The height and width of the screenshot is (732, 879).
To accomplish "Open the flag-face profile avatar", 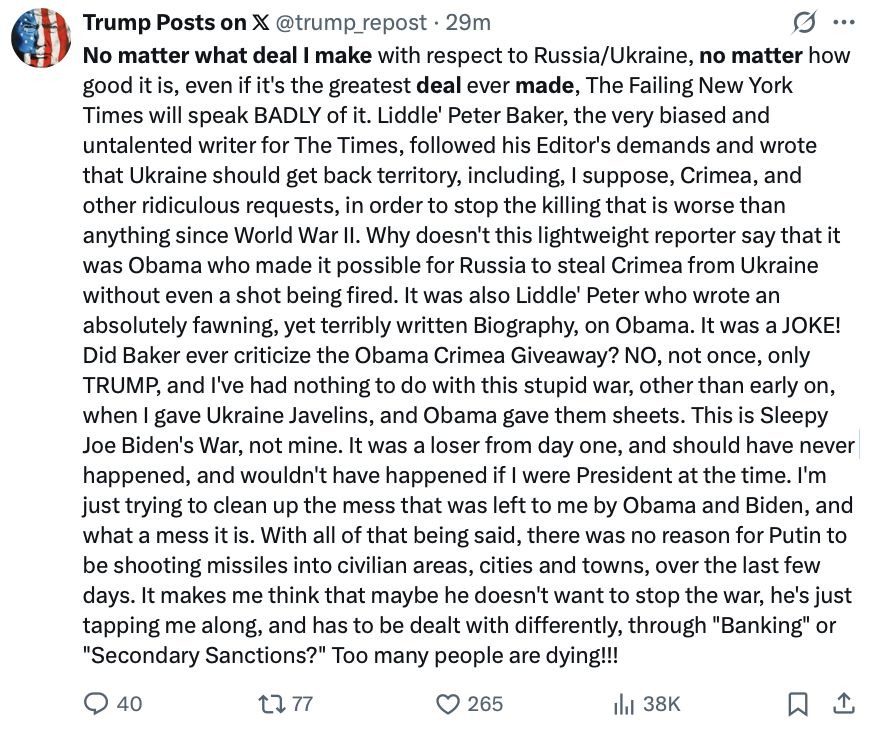I will click(40, 39).
